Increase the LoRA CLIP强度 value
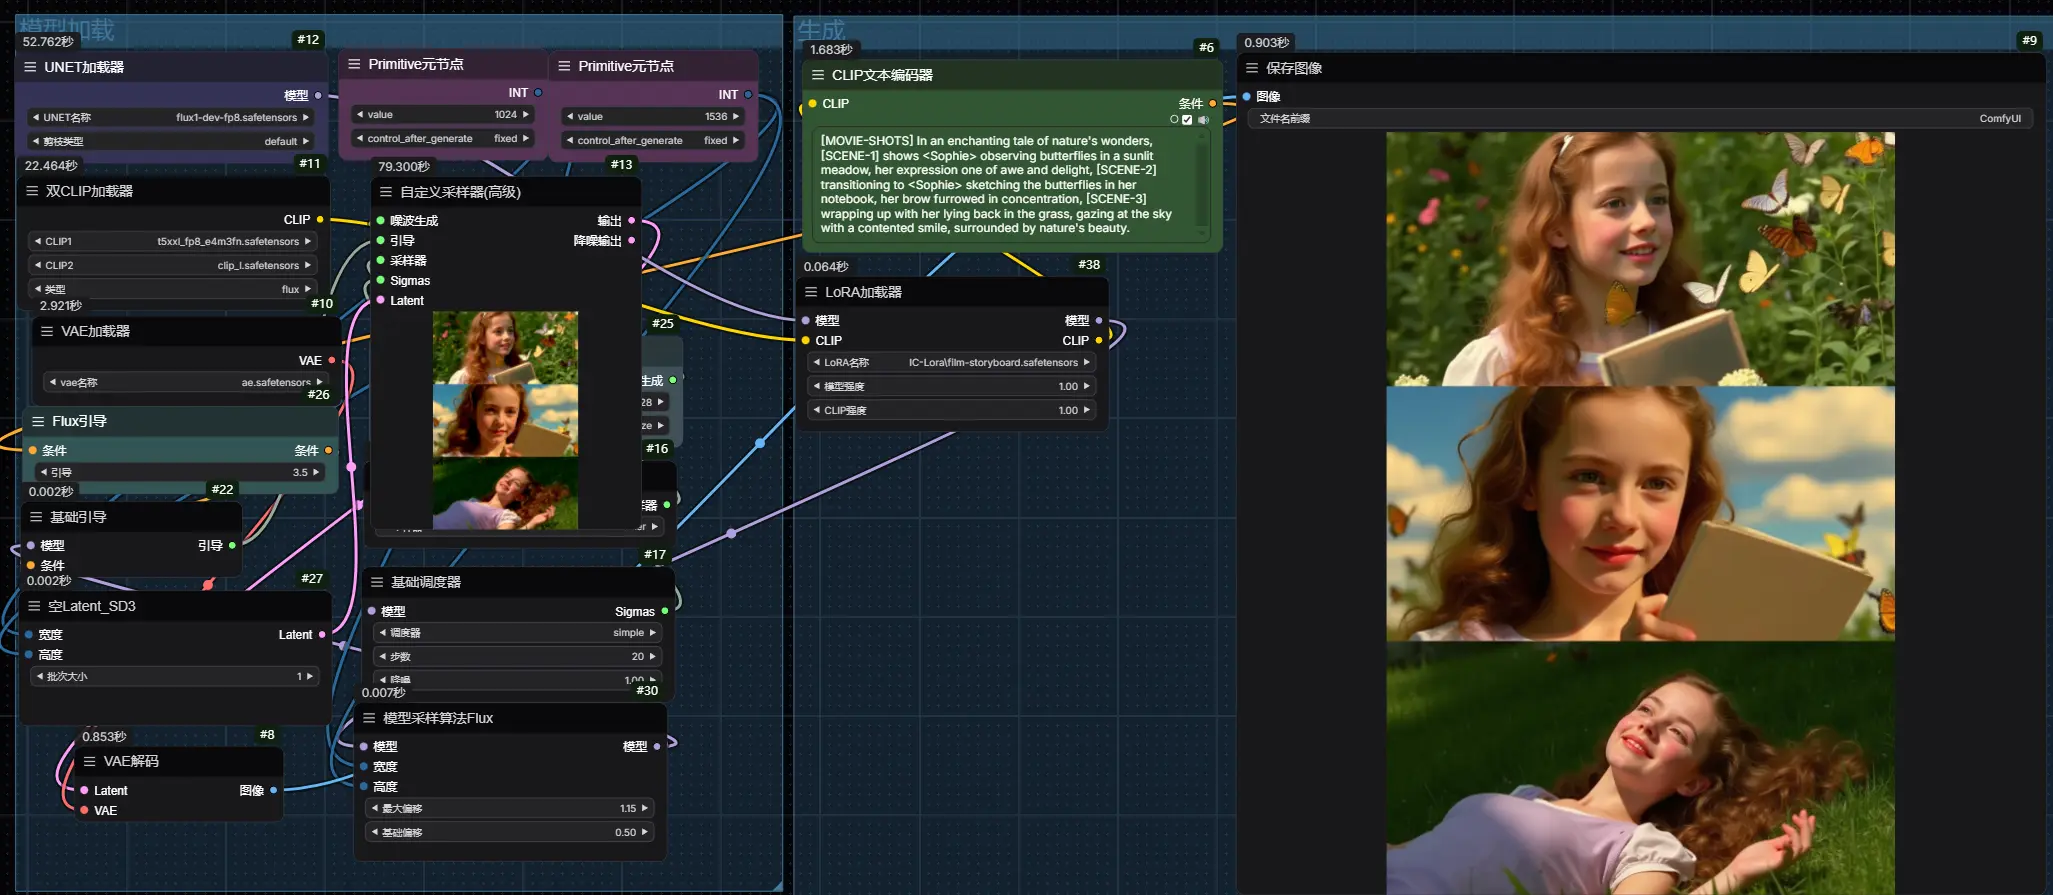The height and width of the screenshot is (895, 2053). (x=1086, y=410)
